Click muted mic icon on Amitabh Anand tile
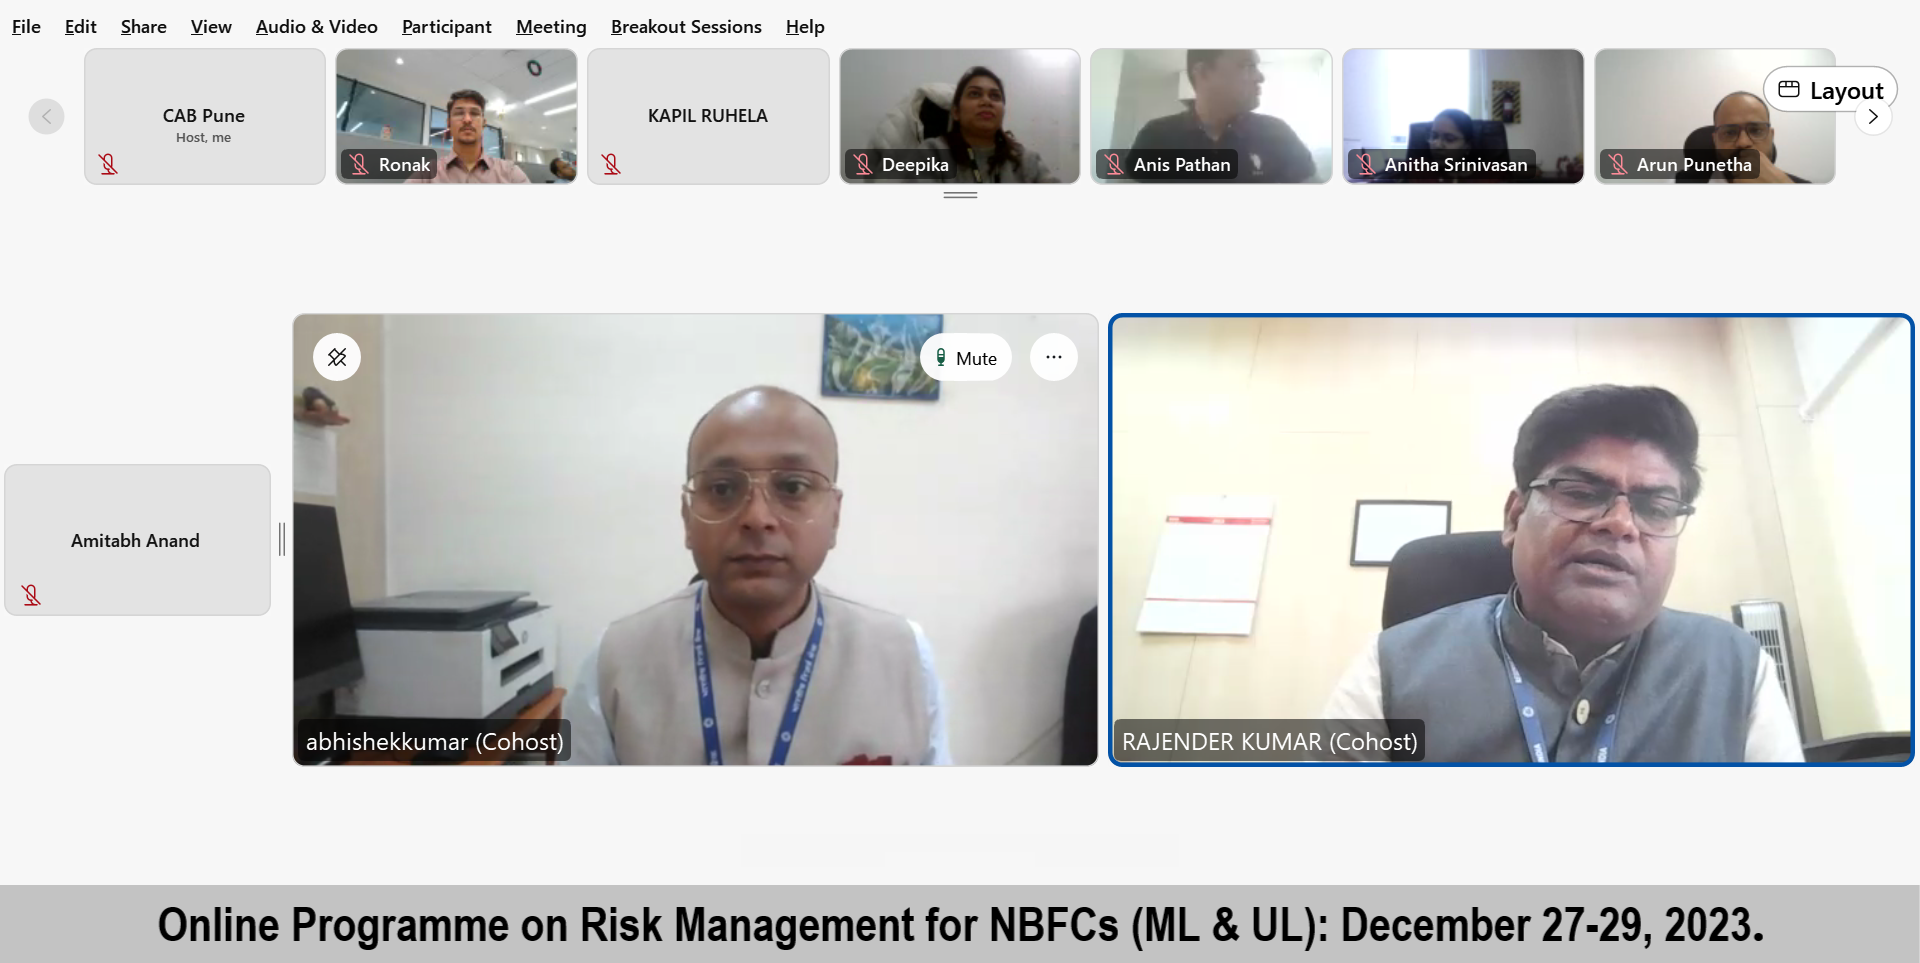This screenshot has width=1920, height=963. click(x=31, y=595)
